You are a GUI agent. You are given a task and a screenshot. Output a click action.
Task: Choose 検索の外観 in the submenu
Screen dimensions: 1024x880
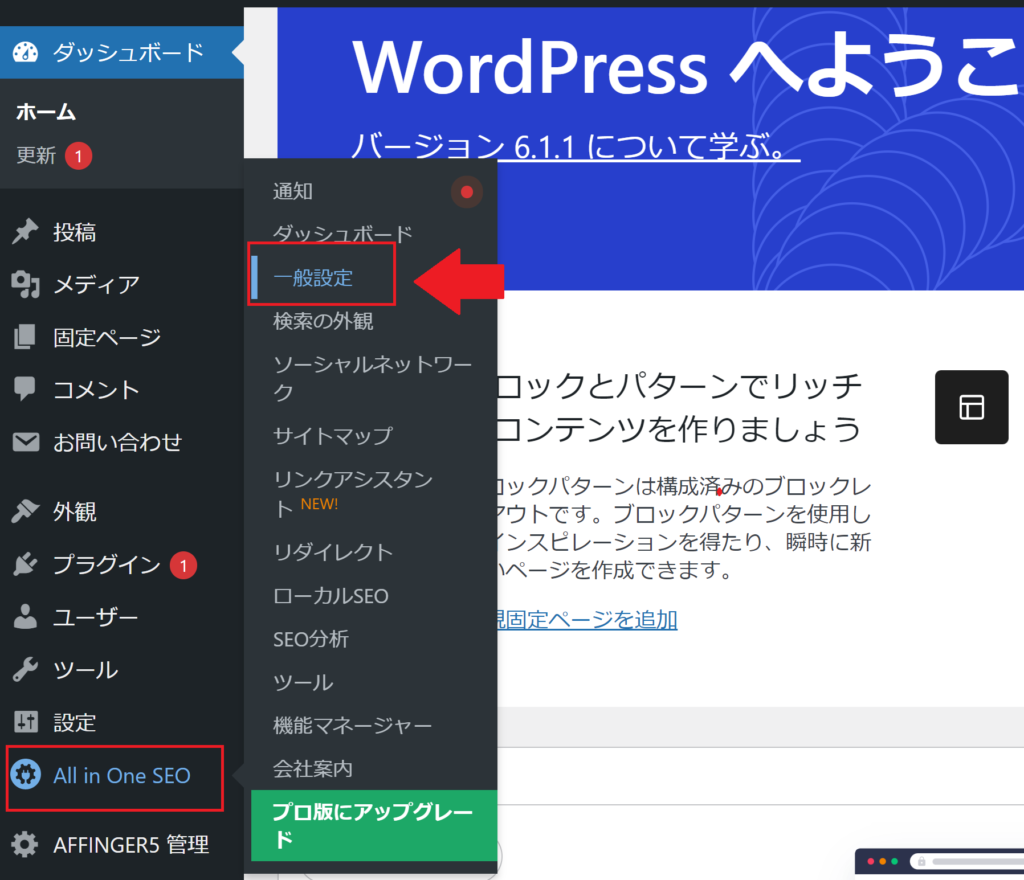point(323,321)
